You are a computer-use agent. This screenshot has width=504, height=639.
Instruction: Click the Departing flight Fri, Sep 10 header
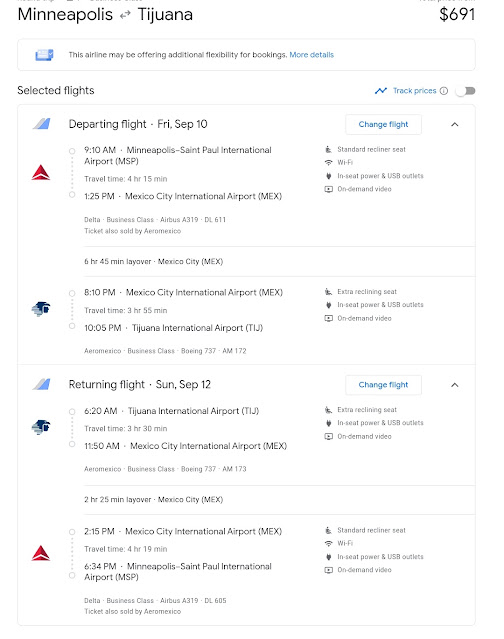pyautogui.click(x=138, y=124)
